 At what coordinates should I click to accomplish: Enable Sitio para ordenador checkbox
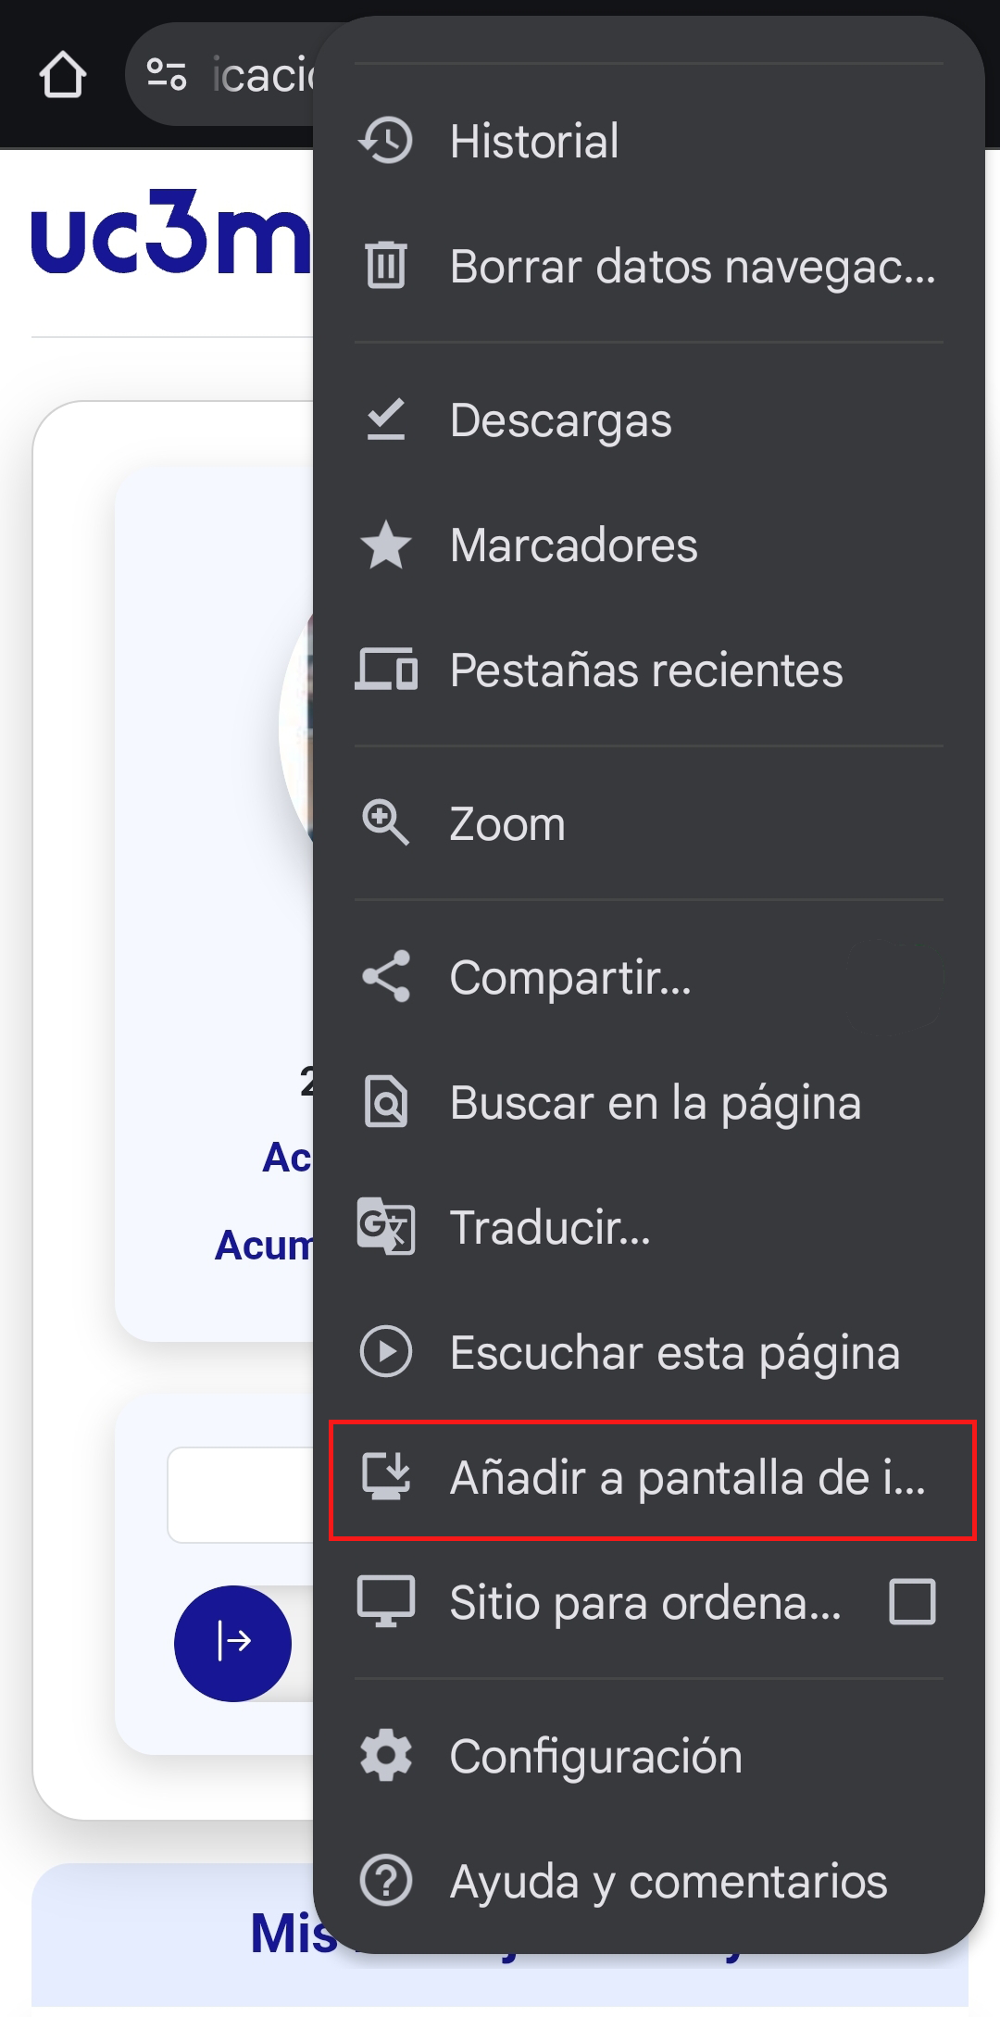point(911,1600)
